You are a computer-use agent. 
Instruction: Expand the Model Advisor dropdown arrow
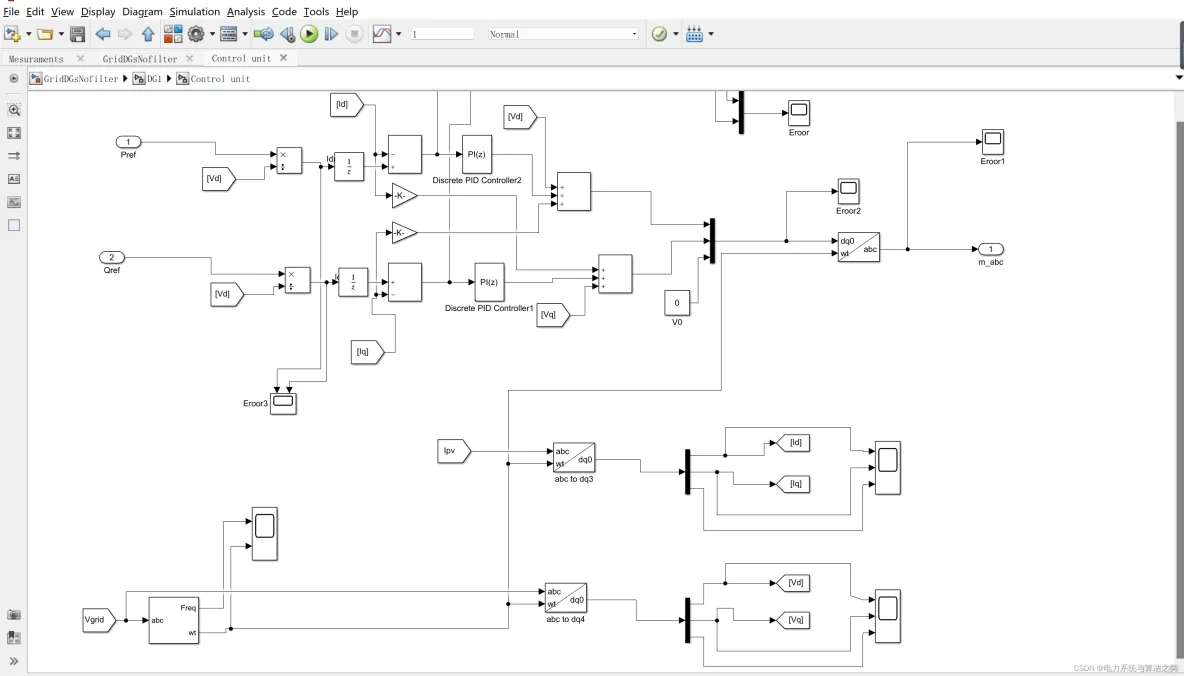(676, 34)
